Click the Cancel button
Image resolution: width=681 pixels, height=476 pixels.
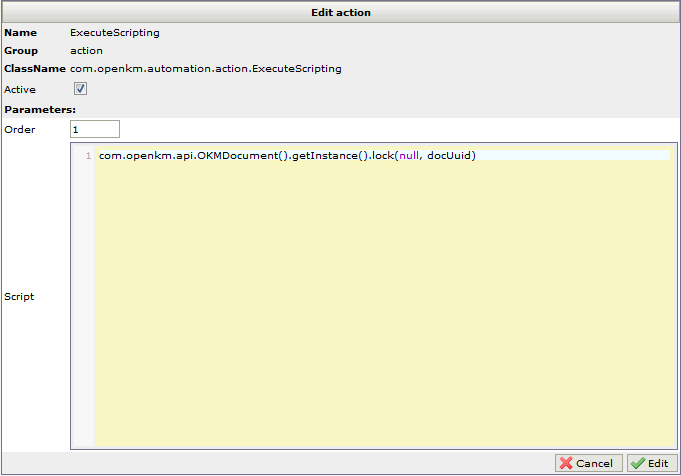click(588, 463)
